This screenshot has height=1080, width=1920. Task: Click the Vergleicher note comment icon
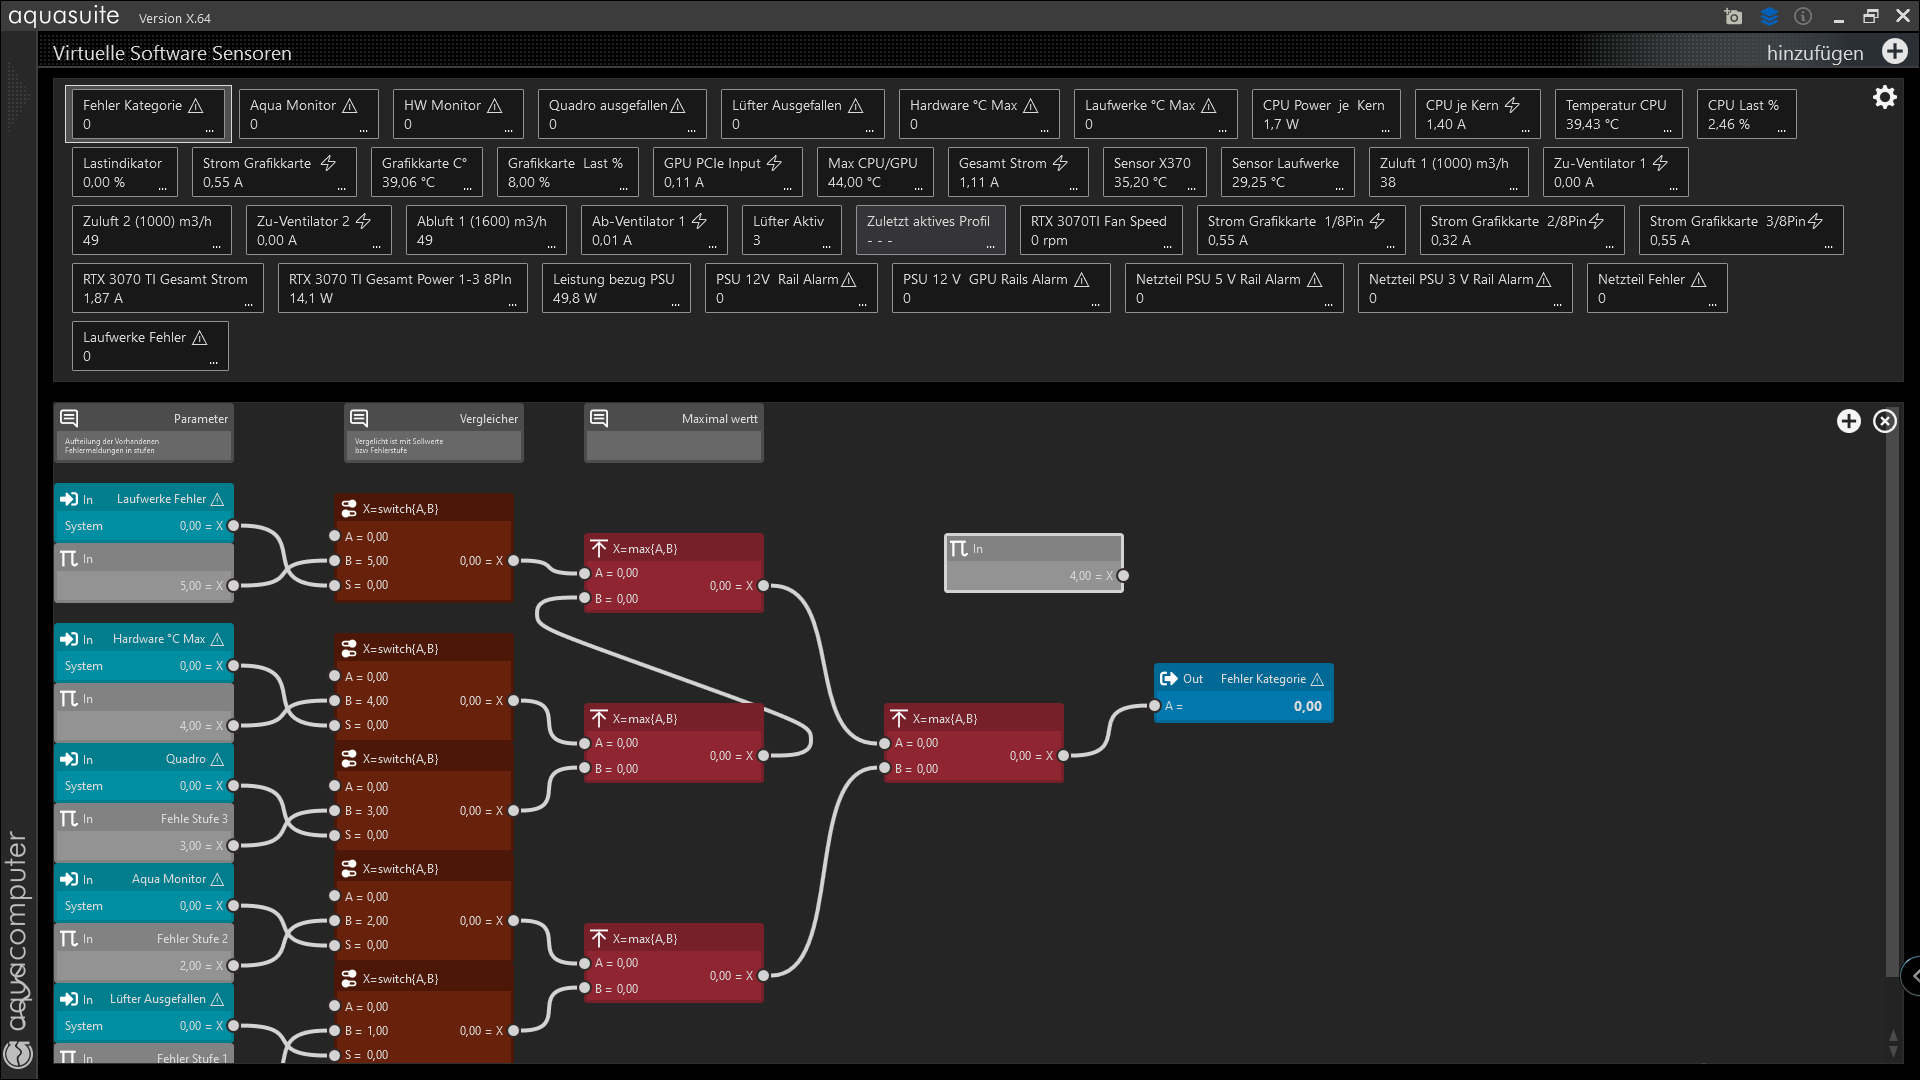click(x=359, y=418)
